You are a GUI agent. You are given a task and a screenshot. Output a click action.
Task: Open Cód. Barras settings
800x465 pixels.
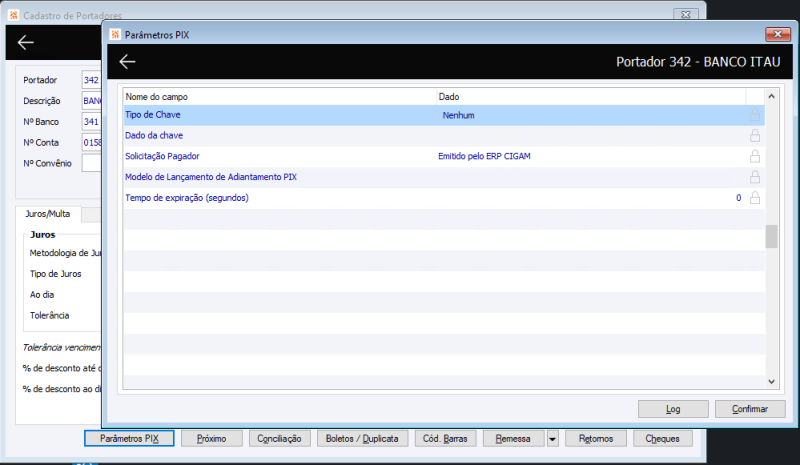click(x=445, y=438)
